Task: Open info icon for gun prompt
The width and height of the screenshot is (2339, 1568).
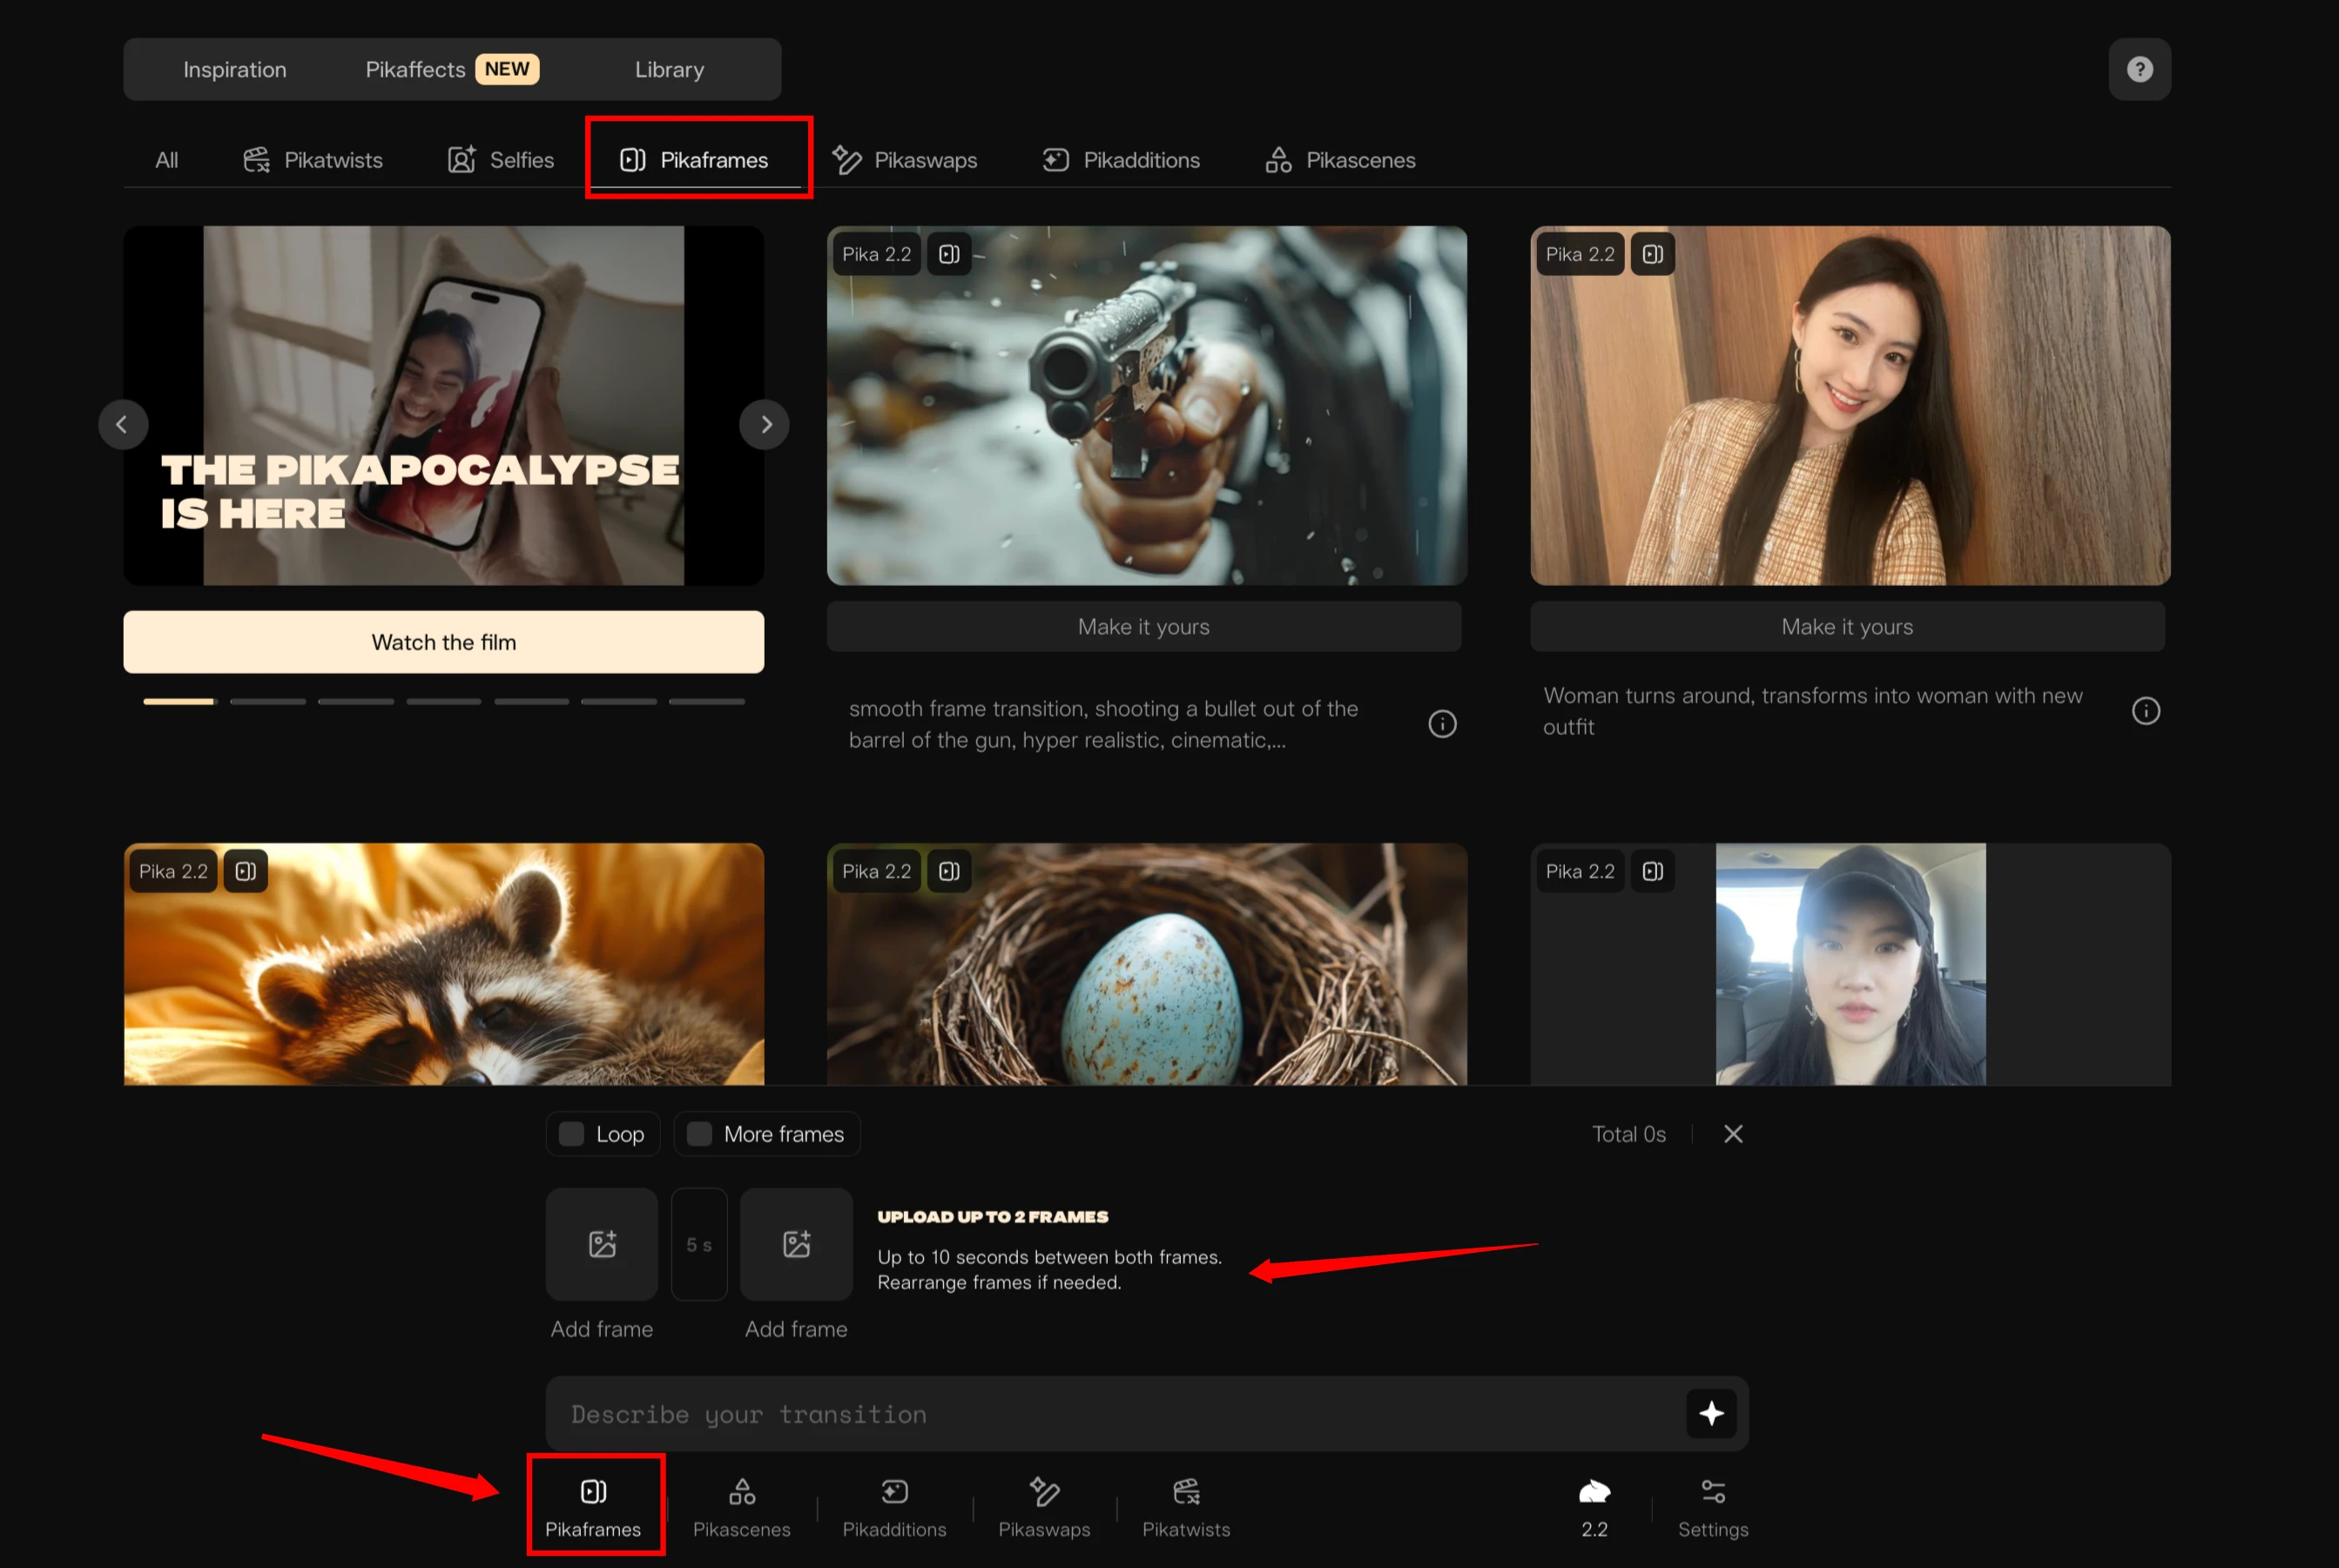Action: [1442, 724]
